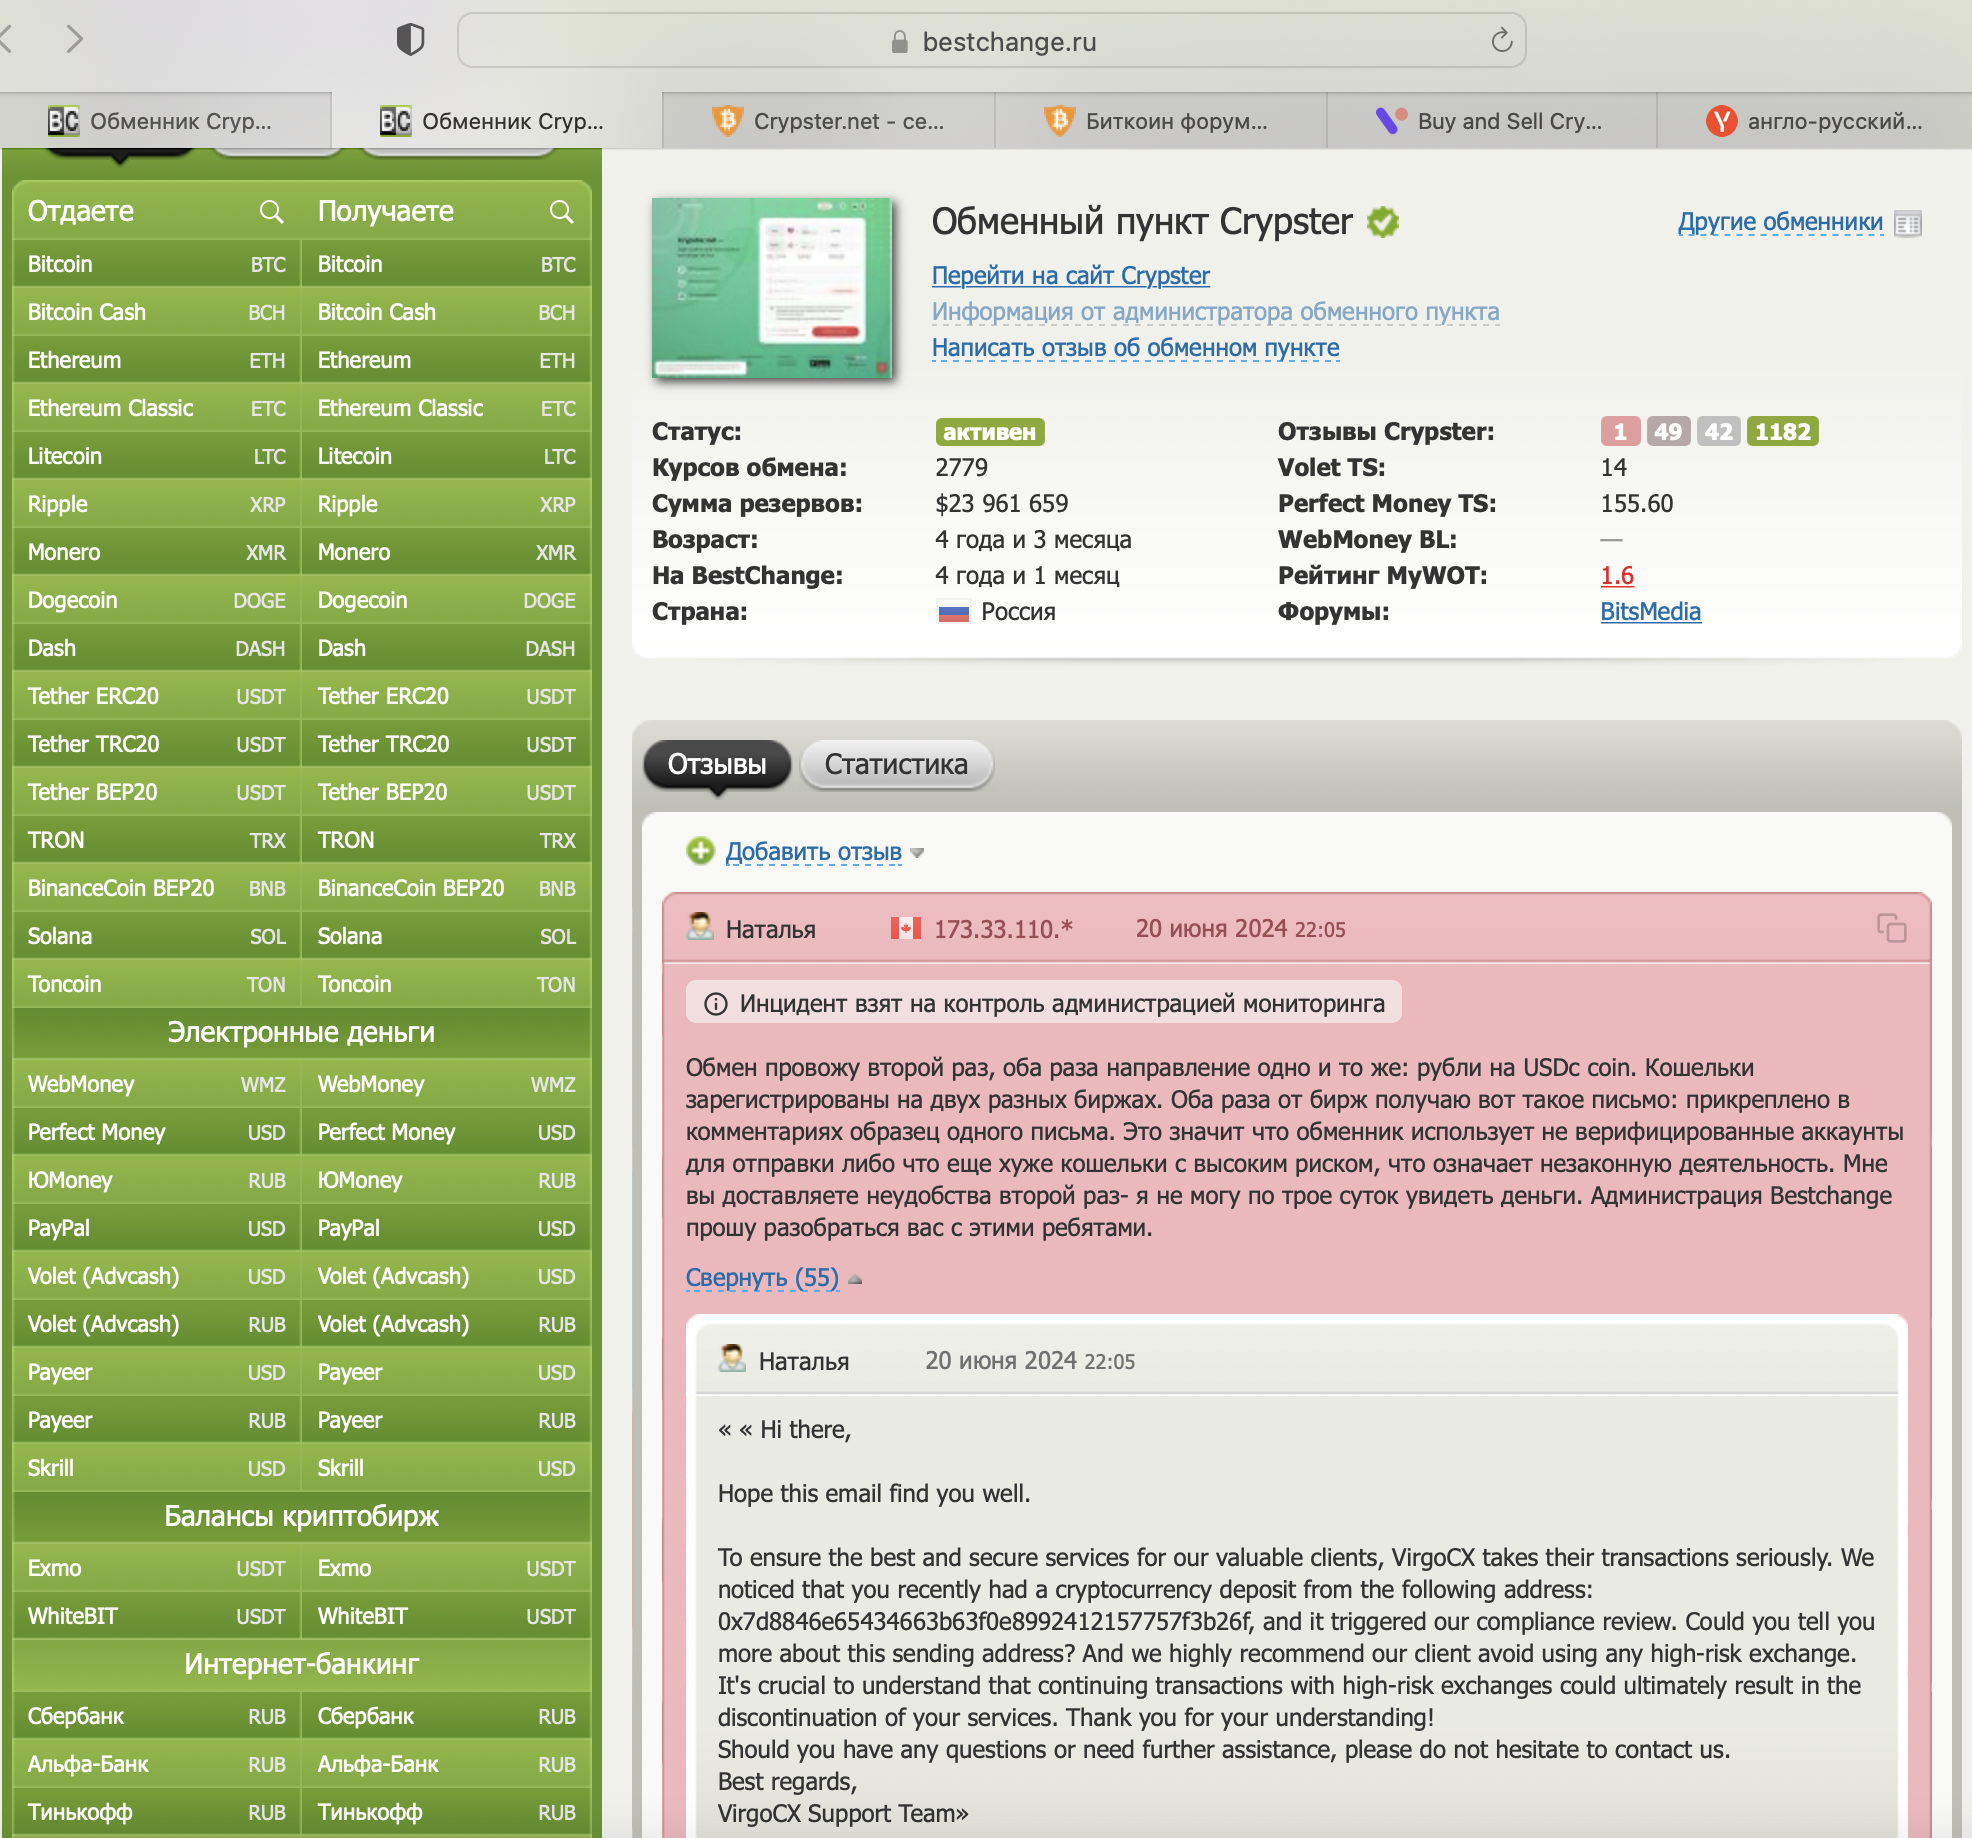The image size is (1972, 1838).
Task: Select Tether TRC20 in the Отдаете column
Action: pos(157,744)
